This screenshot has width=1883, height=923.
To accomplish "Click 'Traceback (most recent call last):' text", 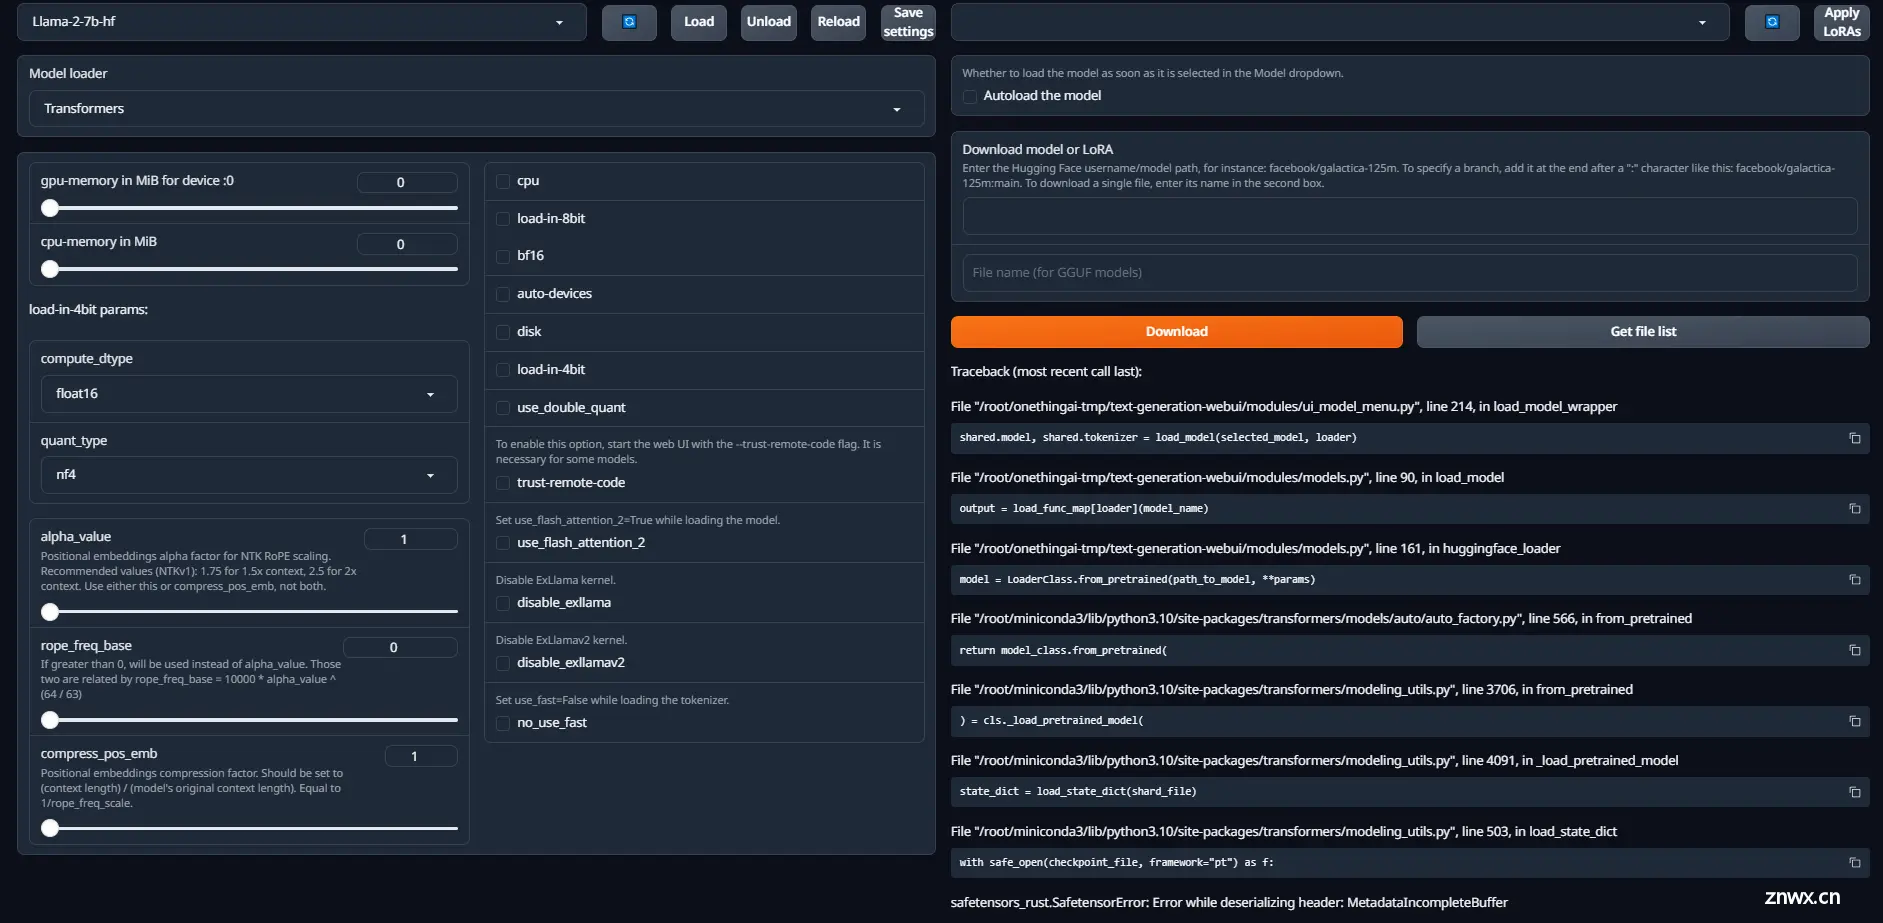I will pyautogui.click(x=1046, y=372).
